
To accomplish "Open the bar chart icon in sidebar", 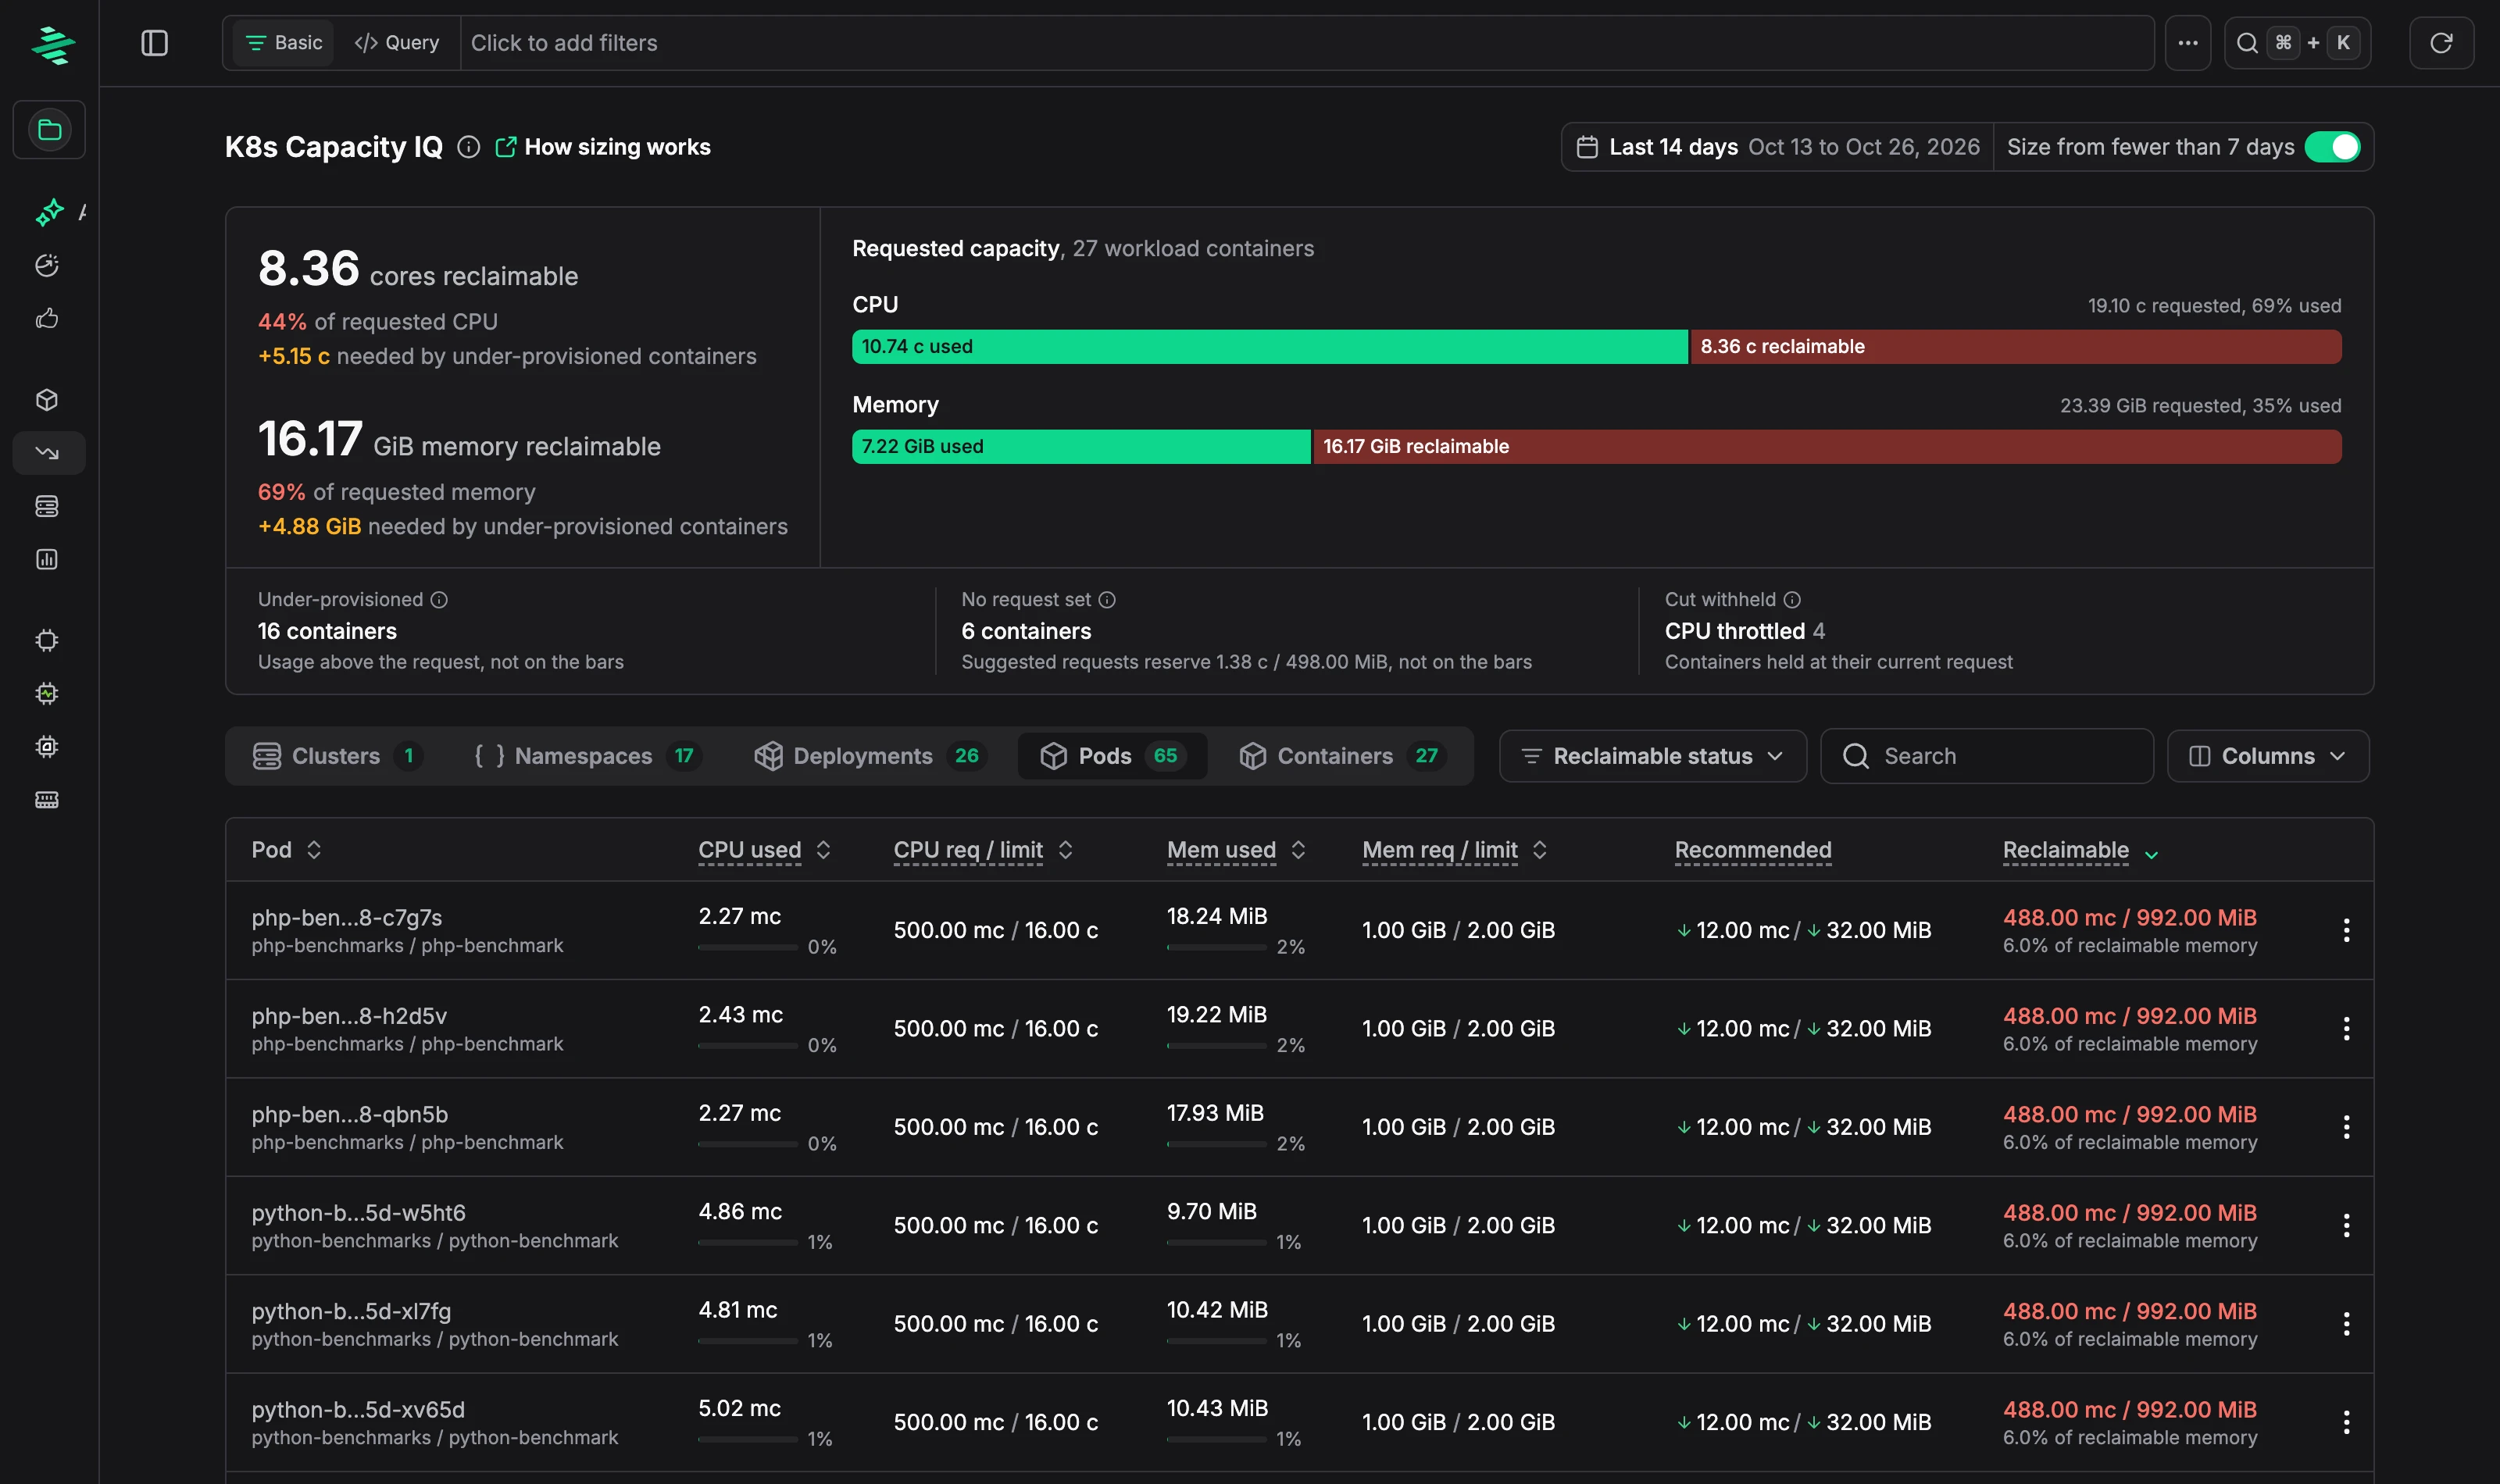I will click(47, 559).
